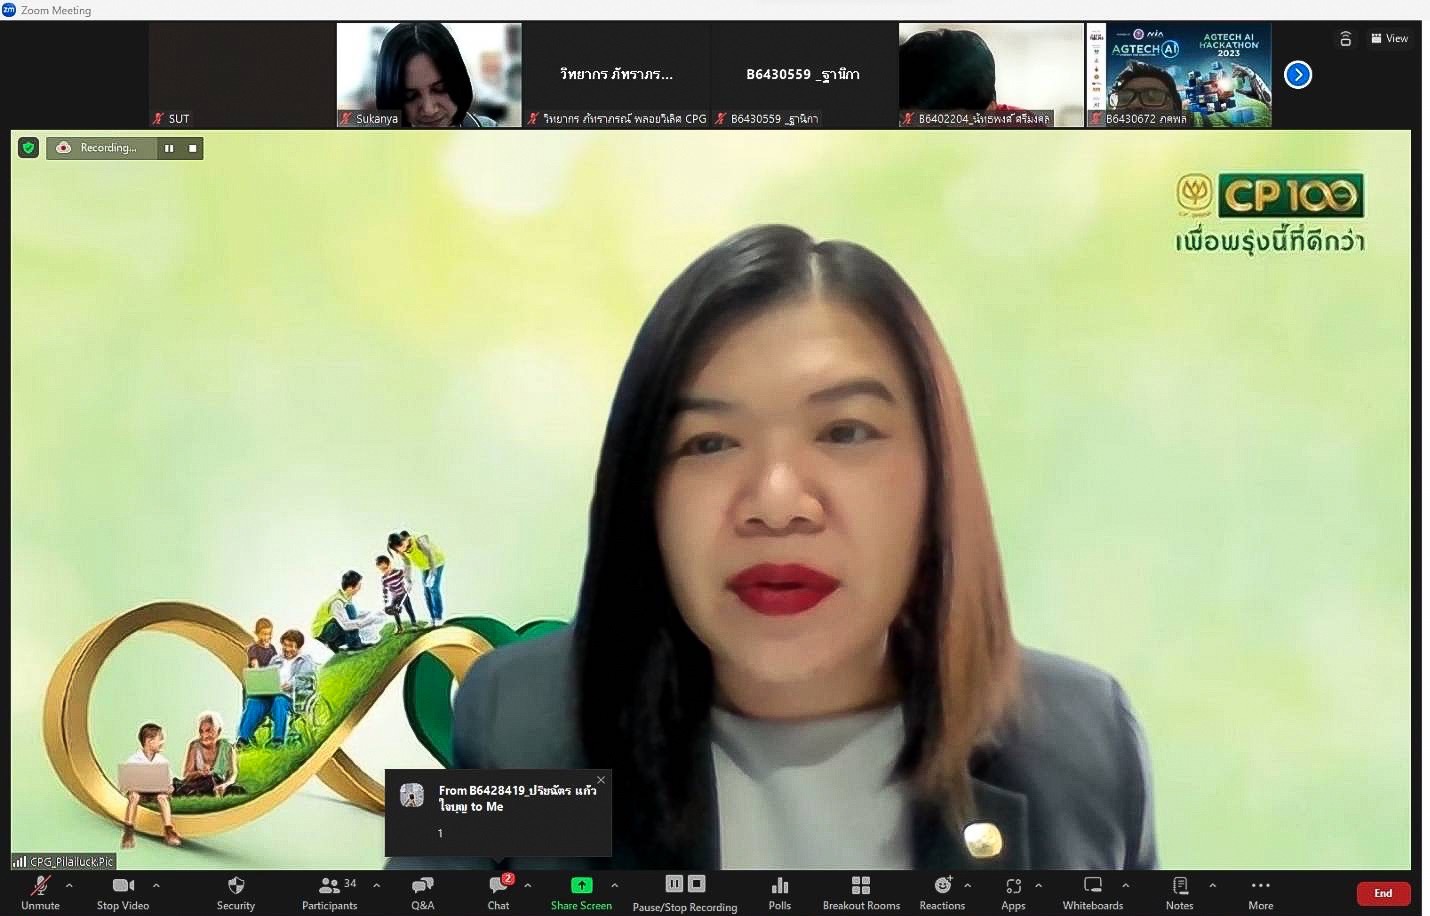Open the Whiteboards tool
Viewport: 1430px width, 916px height.
pos(1092,891)
